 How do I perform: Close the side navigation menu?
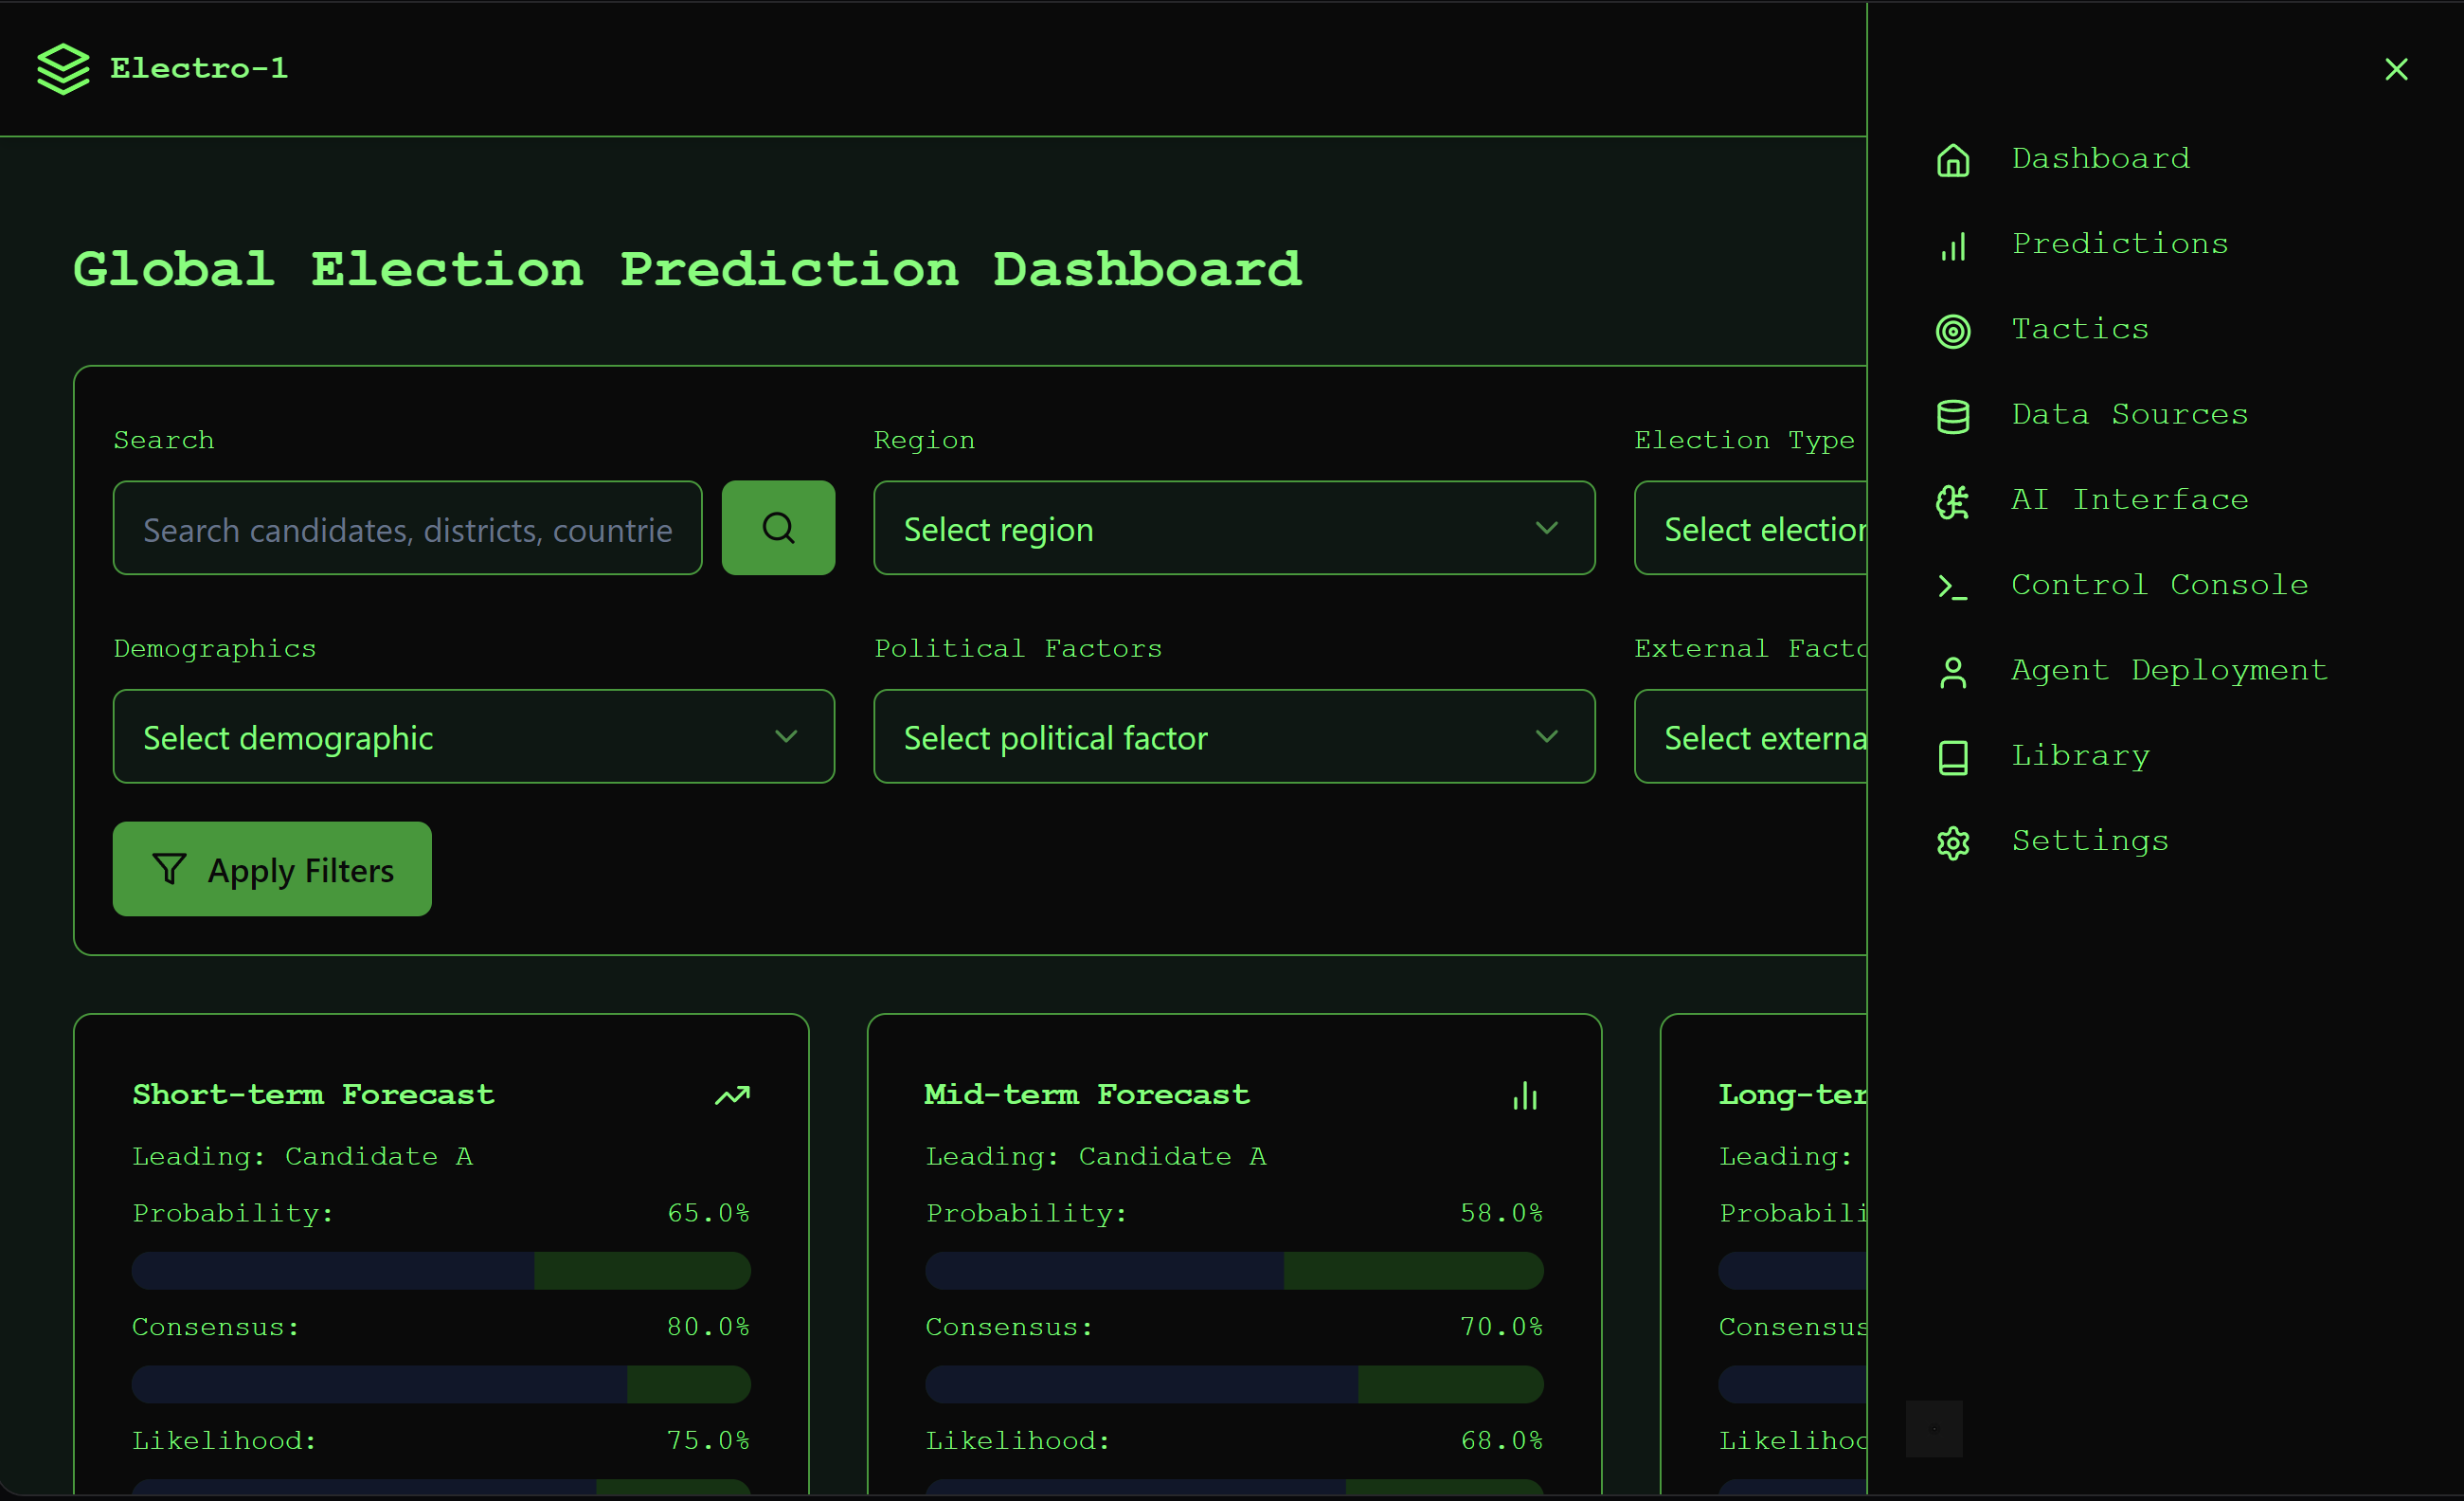coord(2396,69)
